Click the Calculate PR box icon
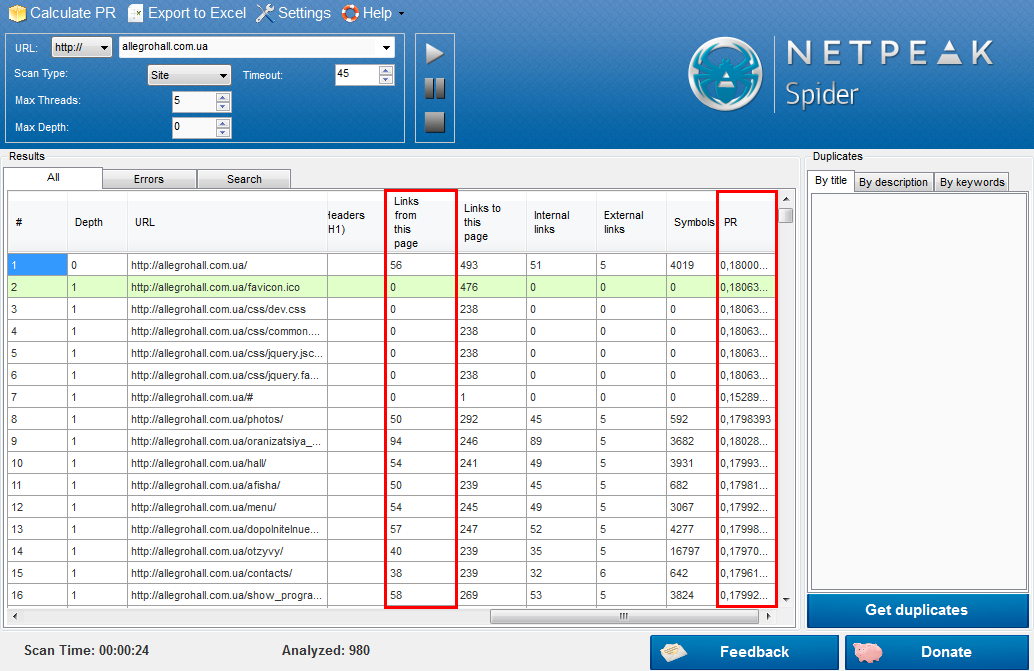Viewport: 1034px width, 671px height. tap(17, 13)
